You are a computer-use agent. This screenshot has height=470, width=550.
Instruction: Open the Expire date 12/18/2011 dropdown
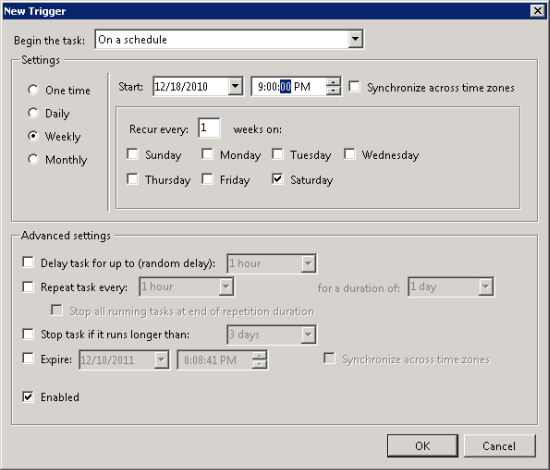(161, 360)
